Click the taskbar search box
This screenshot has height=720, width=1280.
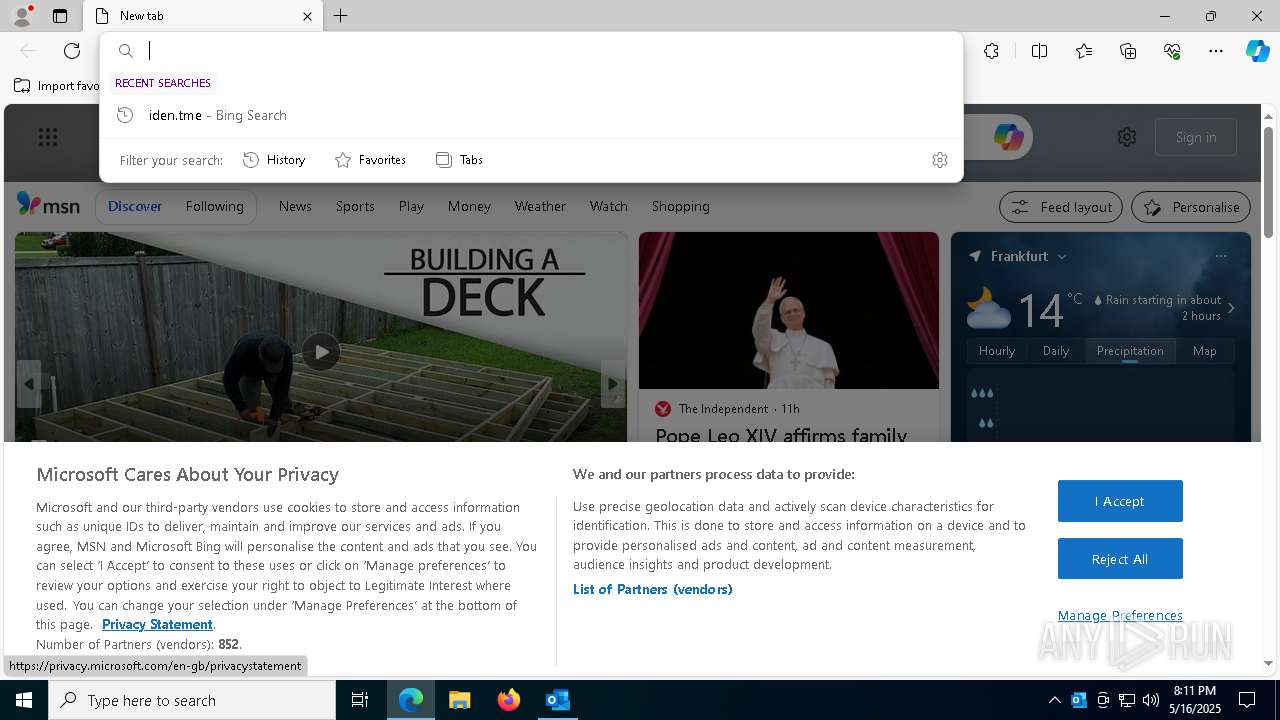(x=192, y=700)
